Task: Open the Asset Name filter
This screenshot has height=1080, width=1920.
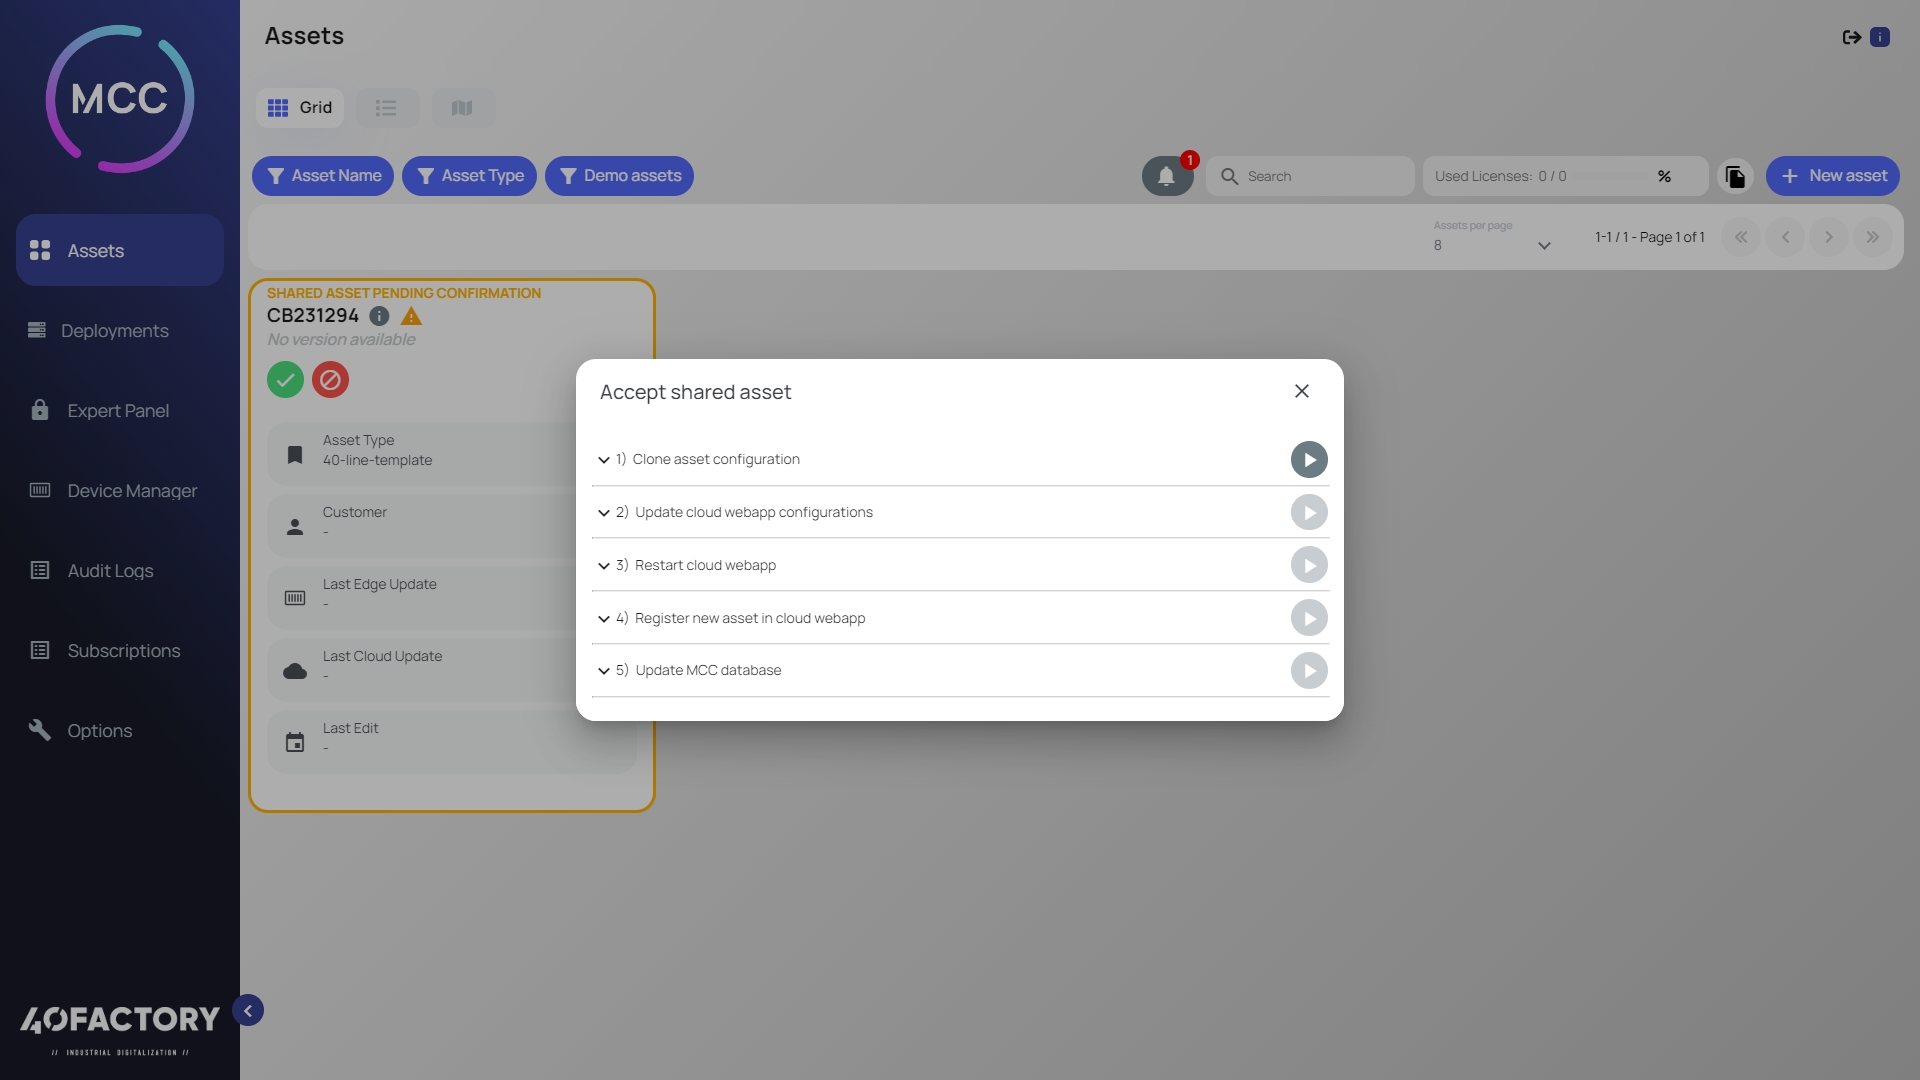Action: 323,176
